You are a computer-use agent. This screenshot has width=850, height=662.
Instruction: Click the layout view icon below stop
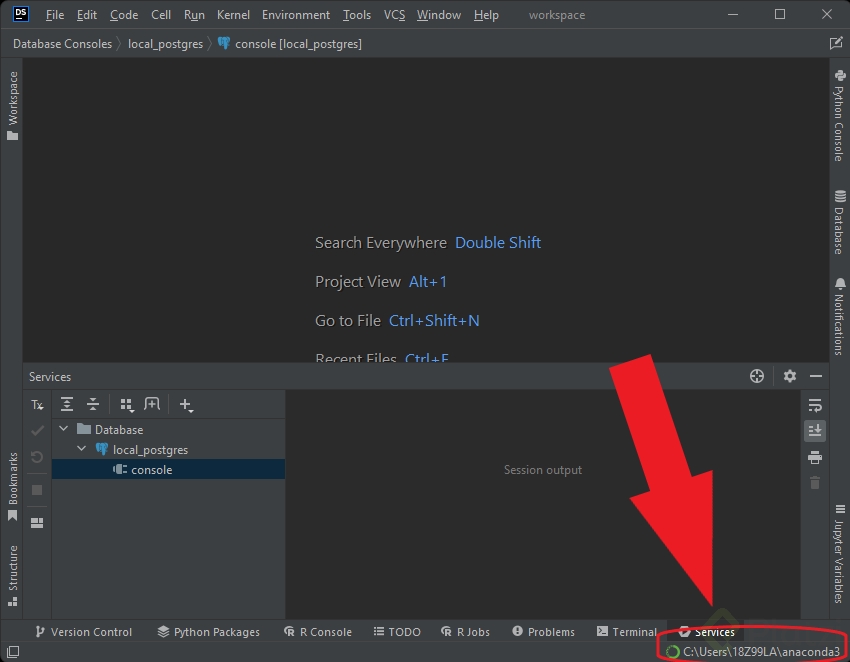click(37, 523)
